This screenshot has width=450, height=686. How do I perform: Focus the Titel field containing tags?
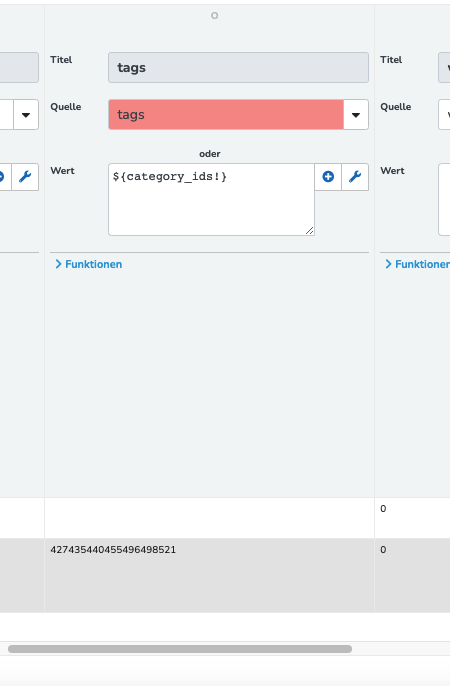[238, 67]
